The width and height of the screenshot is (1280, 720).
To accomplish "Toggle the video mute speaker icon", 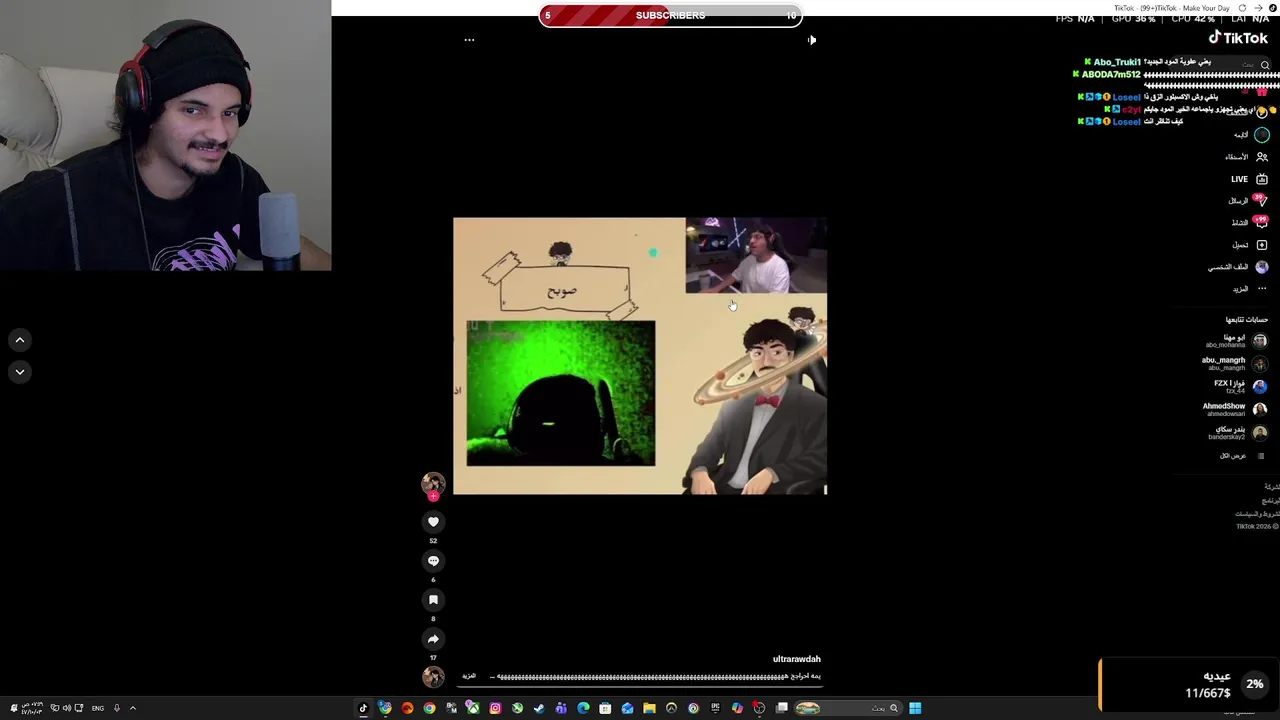I will coord(811,40).
